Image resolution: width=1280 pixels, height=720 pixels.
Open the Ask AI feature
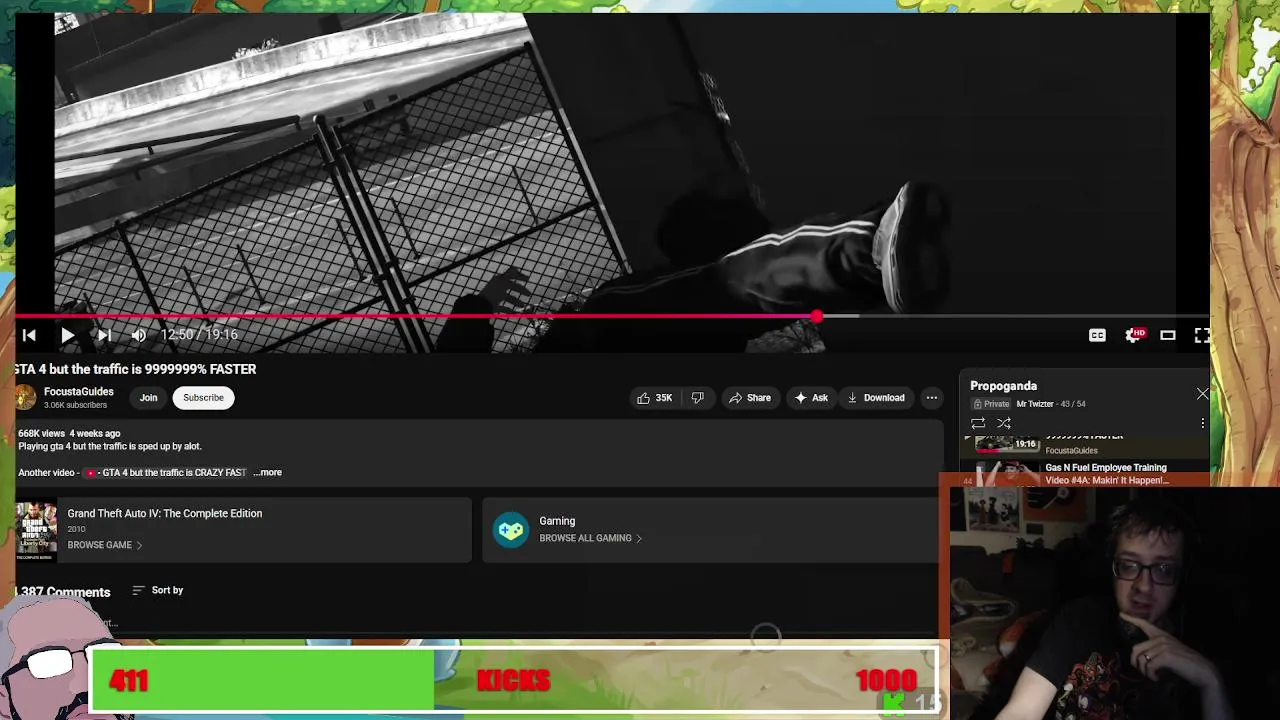click(x=811, y=397)
